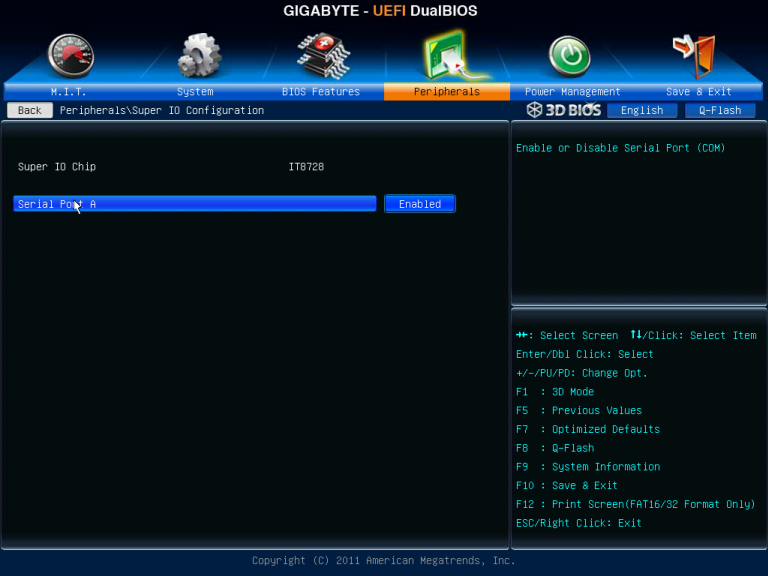Go to the BIOS Features tab
The width and height of the screenshot is (768, 576).
[x=321, y=92]
